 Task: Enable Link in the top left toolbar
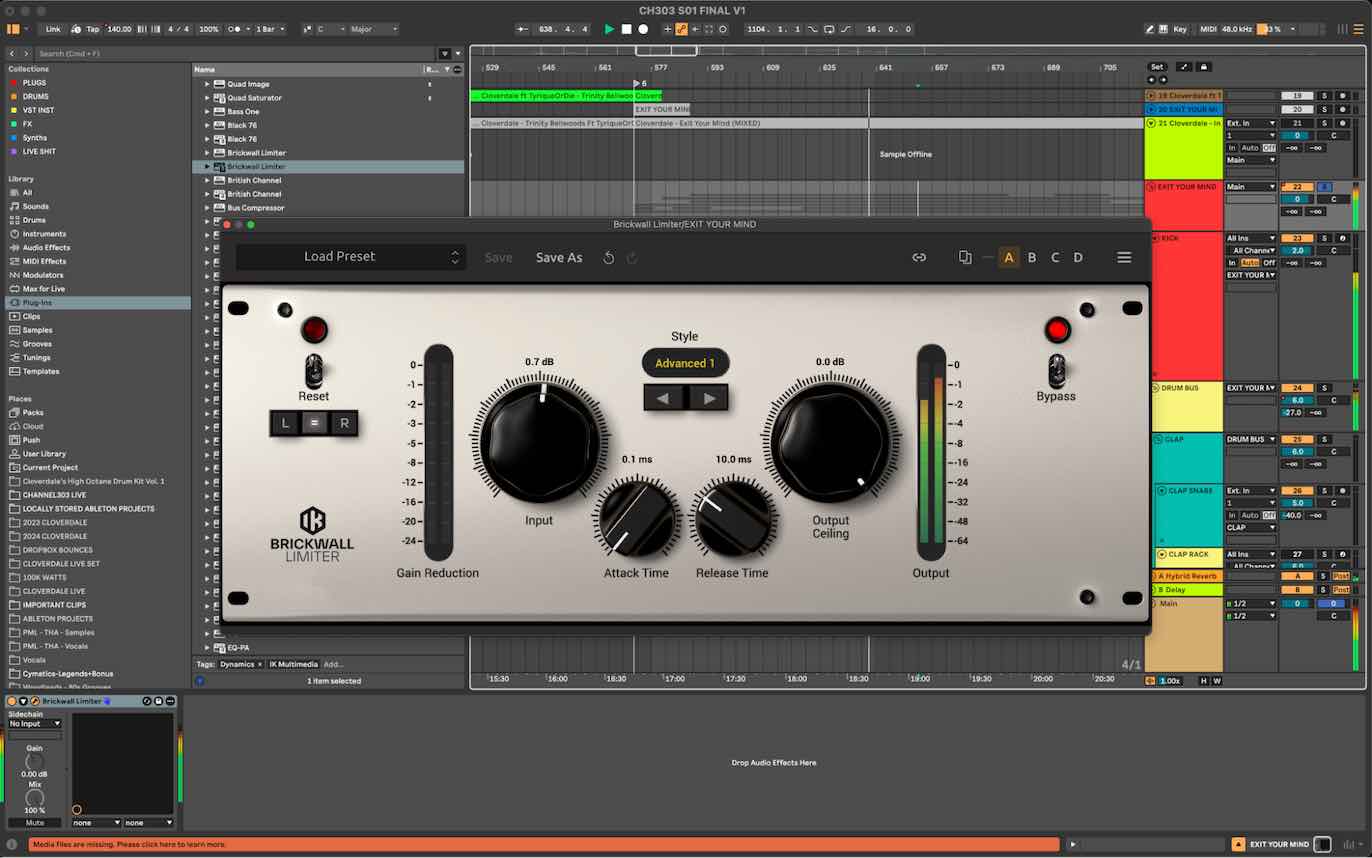(52, 29)
